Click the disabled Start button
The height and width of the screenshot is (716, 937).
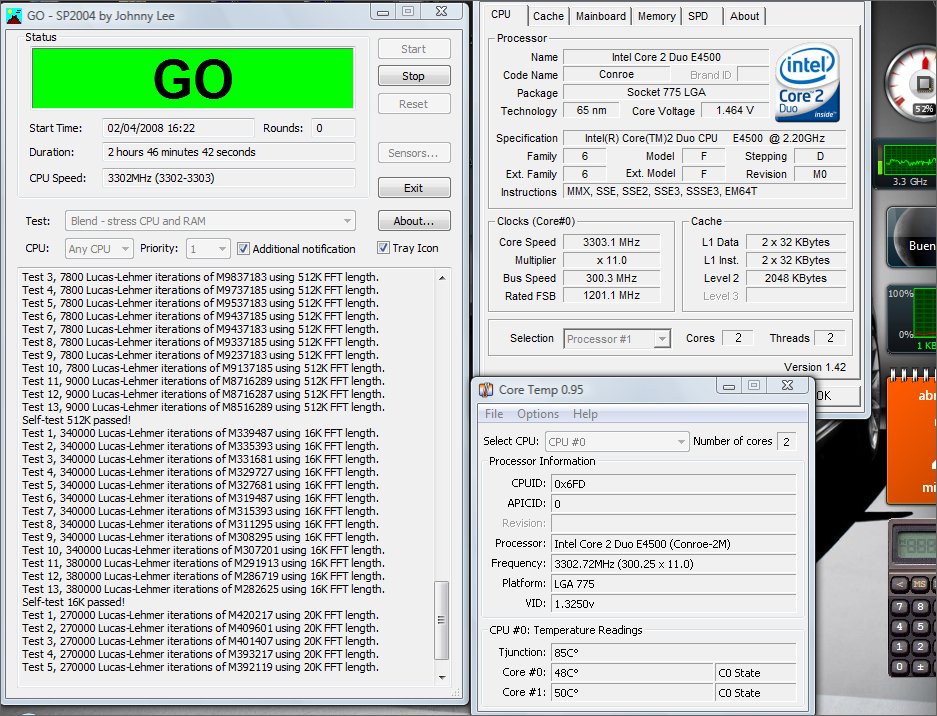414,49
